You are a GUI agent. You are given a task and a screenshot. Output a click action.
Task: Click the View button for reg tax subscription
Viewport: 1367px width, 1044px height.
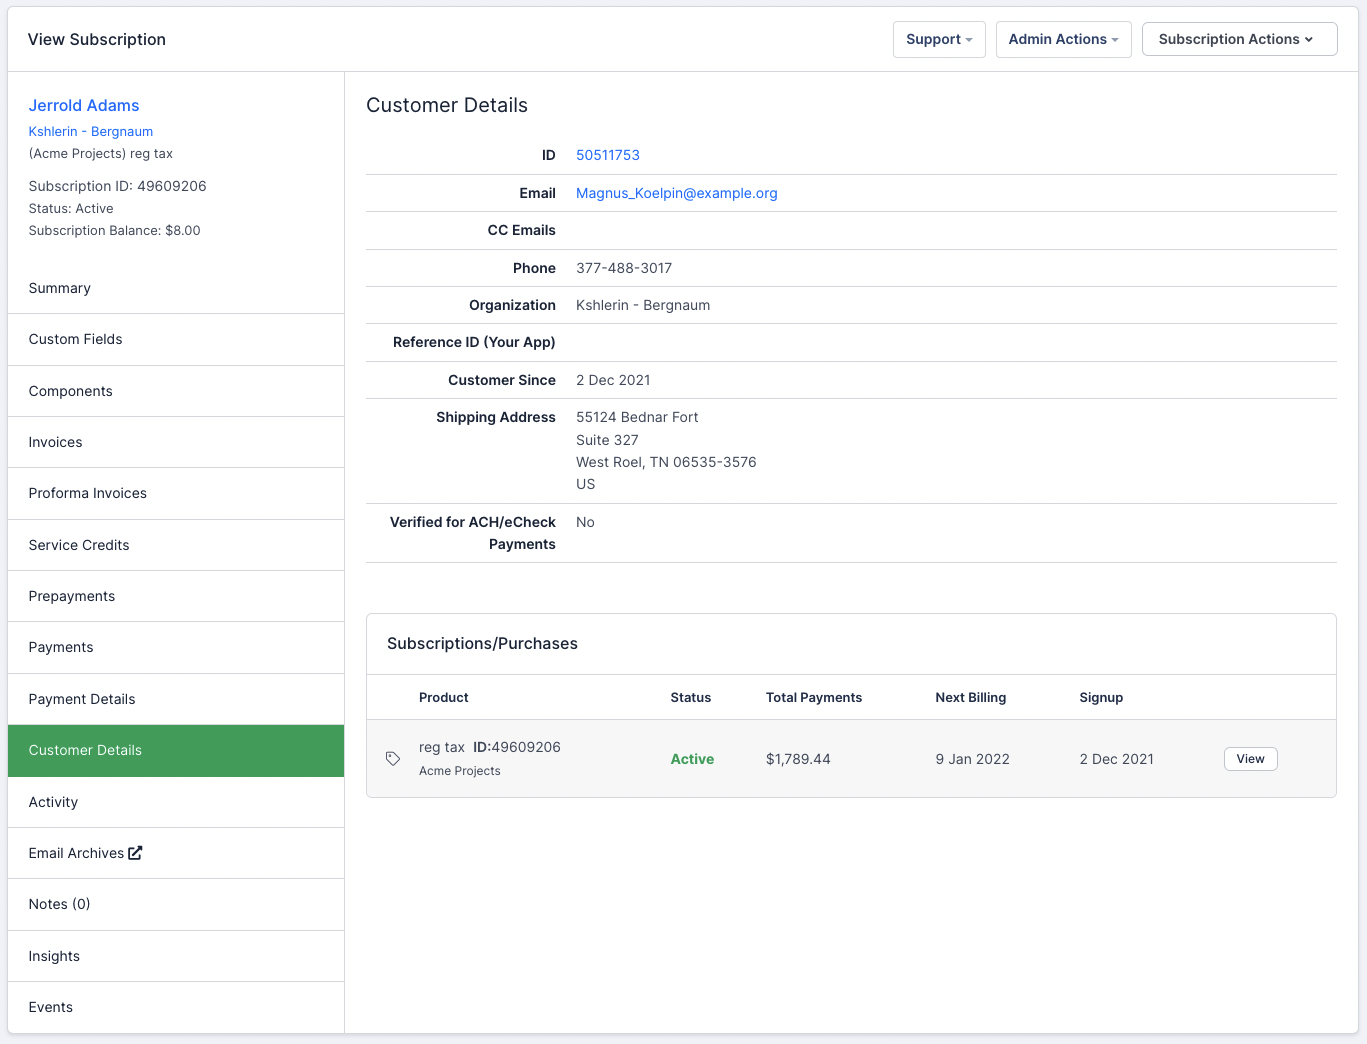pyautogui.click(x=1250, y=759)
